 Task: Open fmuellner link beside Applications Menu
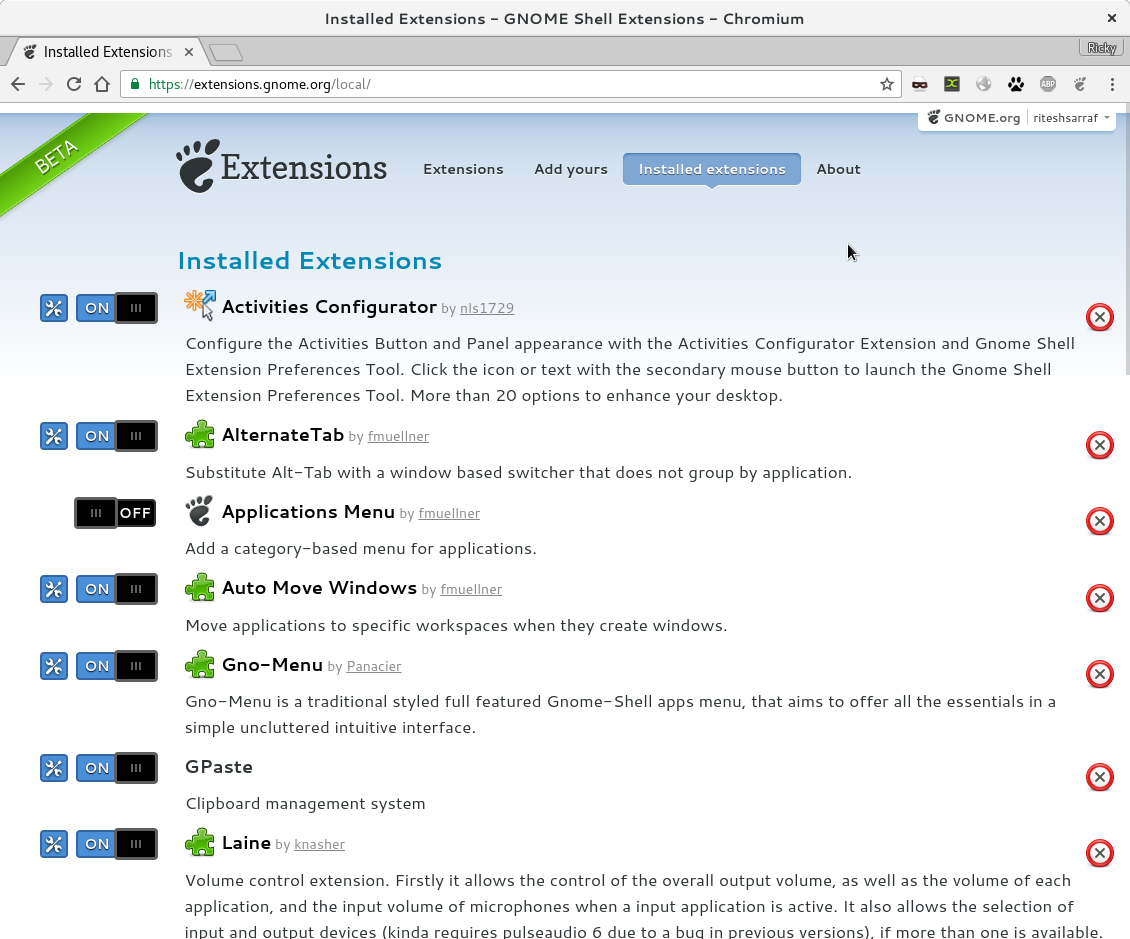click(x=449, y=514)
